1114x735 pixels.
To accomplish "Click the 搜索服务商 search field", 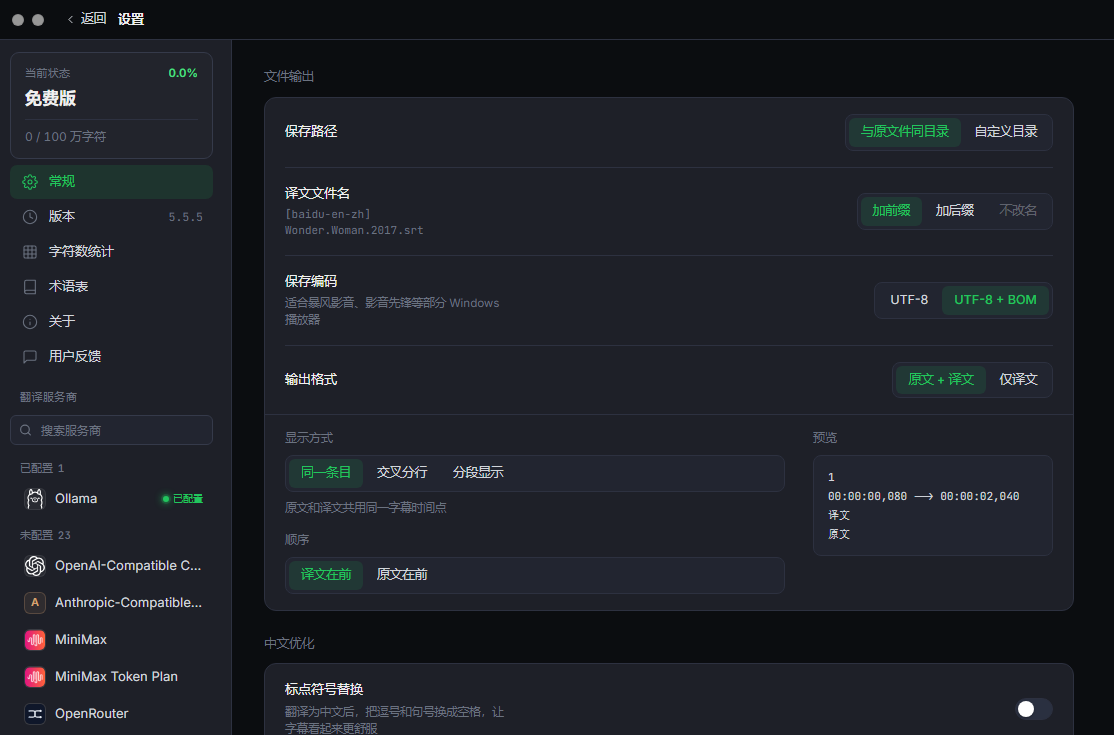I will tap(112, 430).
